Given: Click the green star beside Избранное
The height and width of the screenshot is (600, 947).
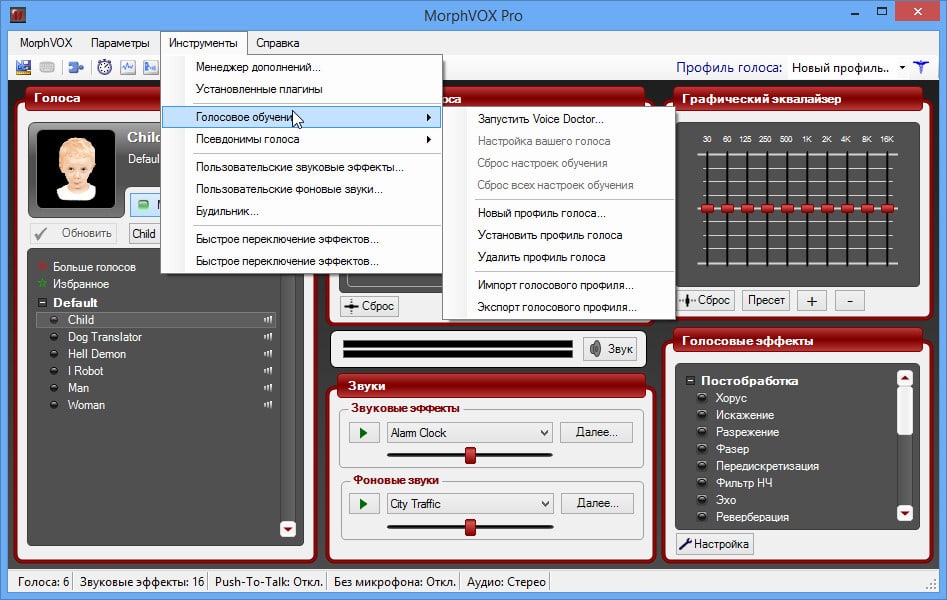Looking at the screenshot, I should pyautogui.click(x=42, y=283).
